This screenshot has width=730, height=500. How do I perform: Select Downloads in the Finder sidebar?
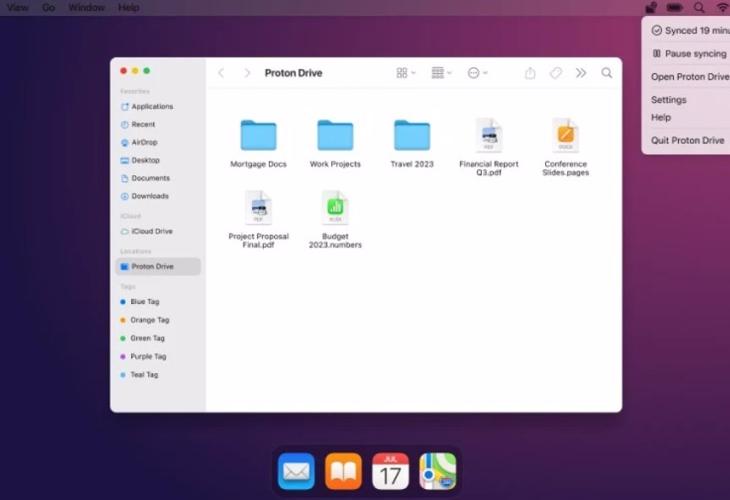tap(149, 196)
